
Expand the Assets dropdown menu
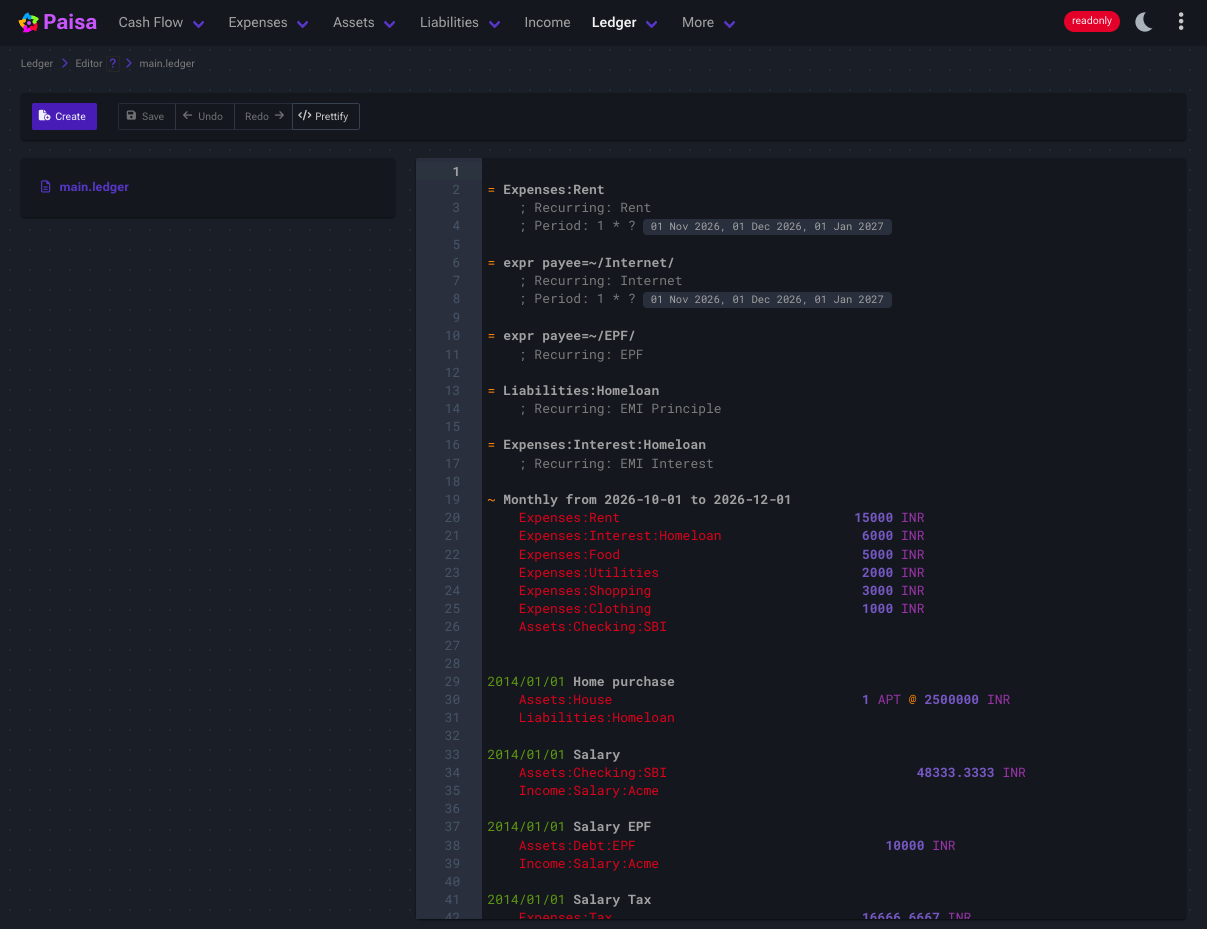(x=364, y=22)
